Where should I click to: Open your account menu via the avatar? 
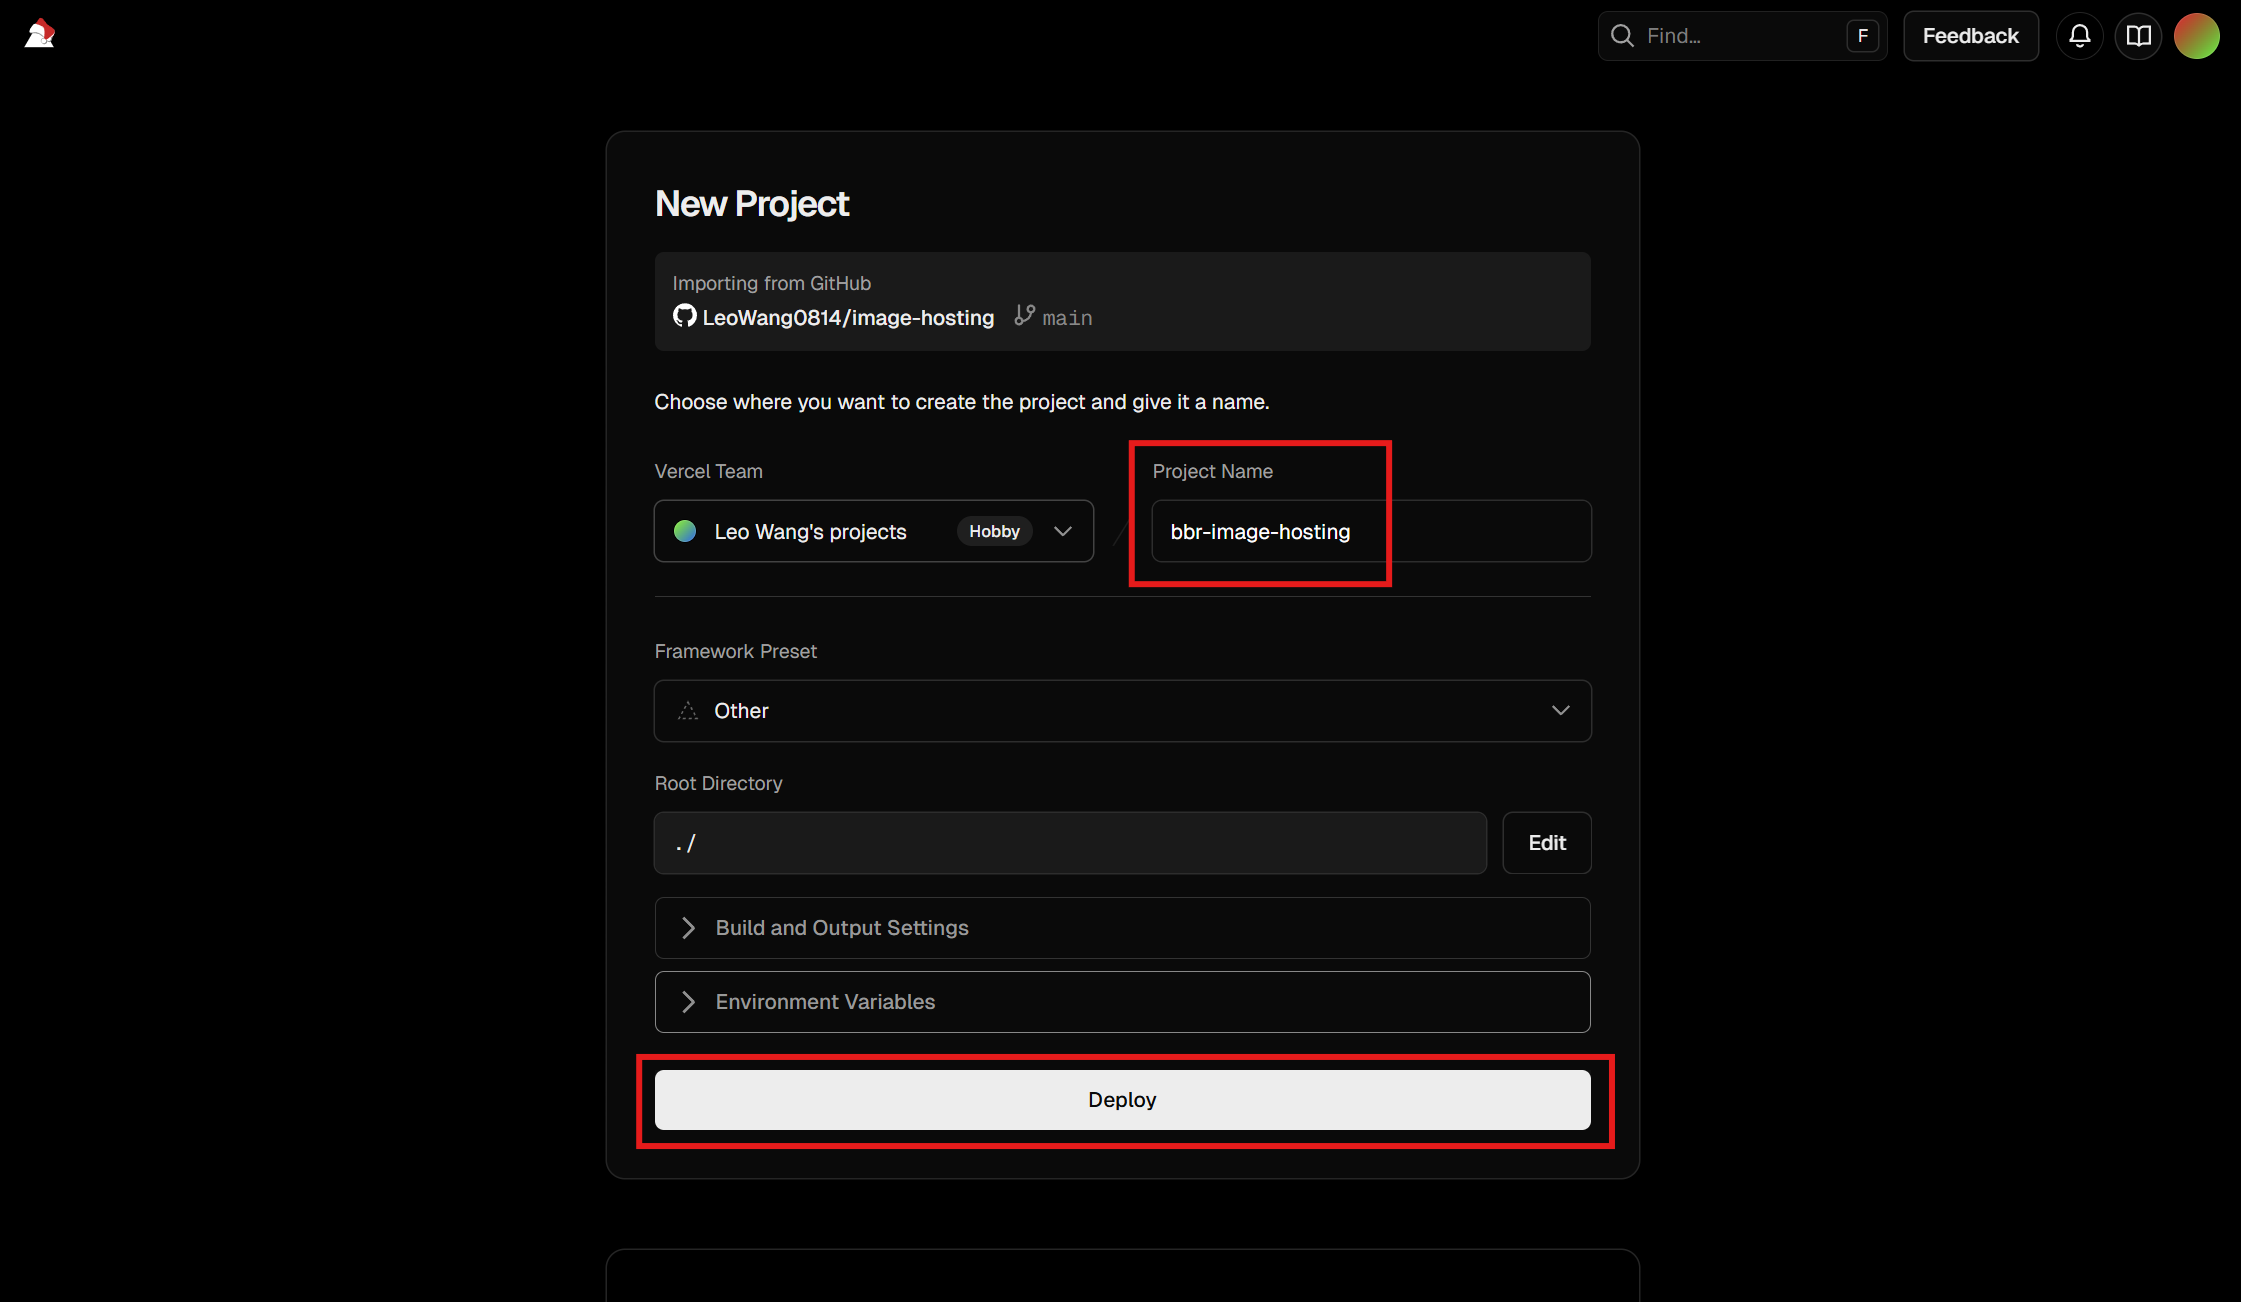coord(2197,35)
